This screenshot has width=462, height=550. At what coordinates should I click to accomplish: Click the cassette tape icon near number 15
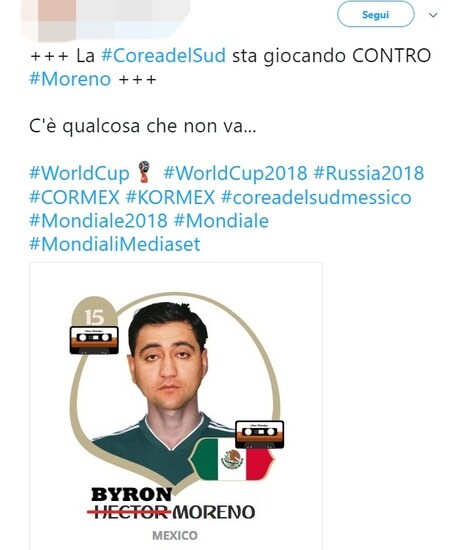click(x=94, y=340)
